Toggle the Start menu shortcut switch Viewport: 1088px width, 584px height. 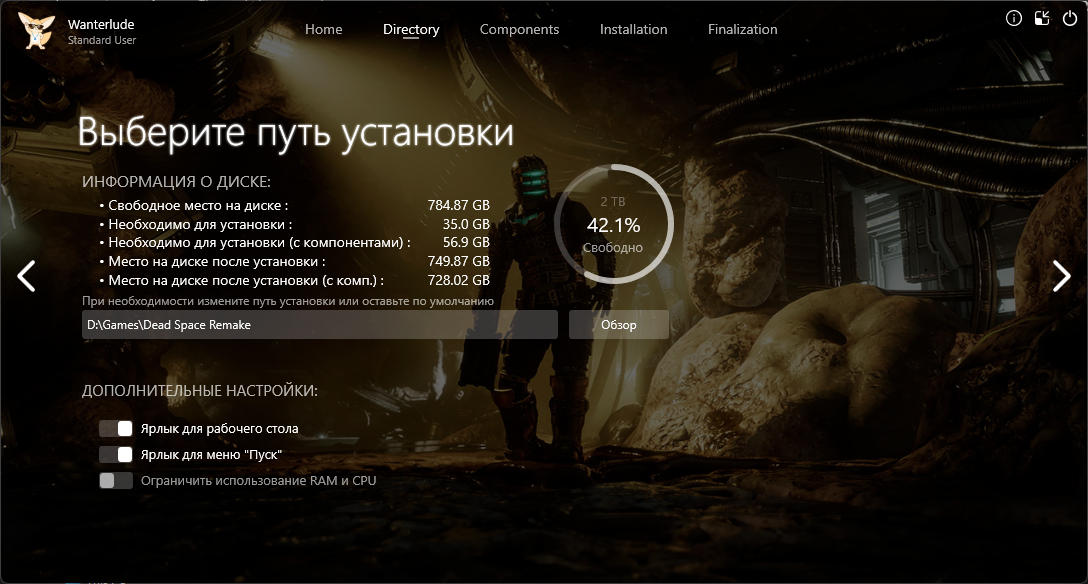click(116, 455)
